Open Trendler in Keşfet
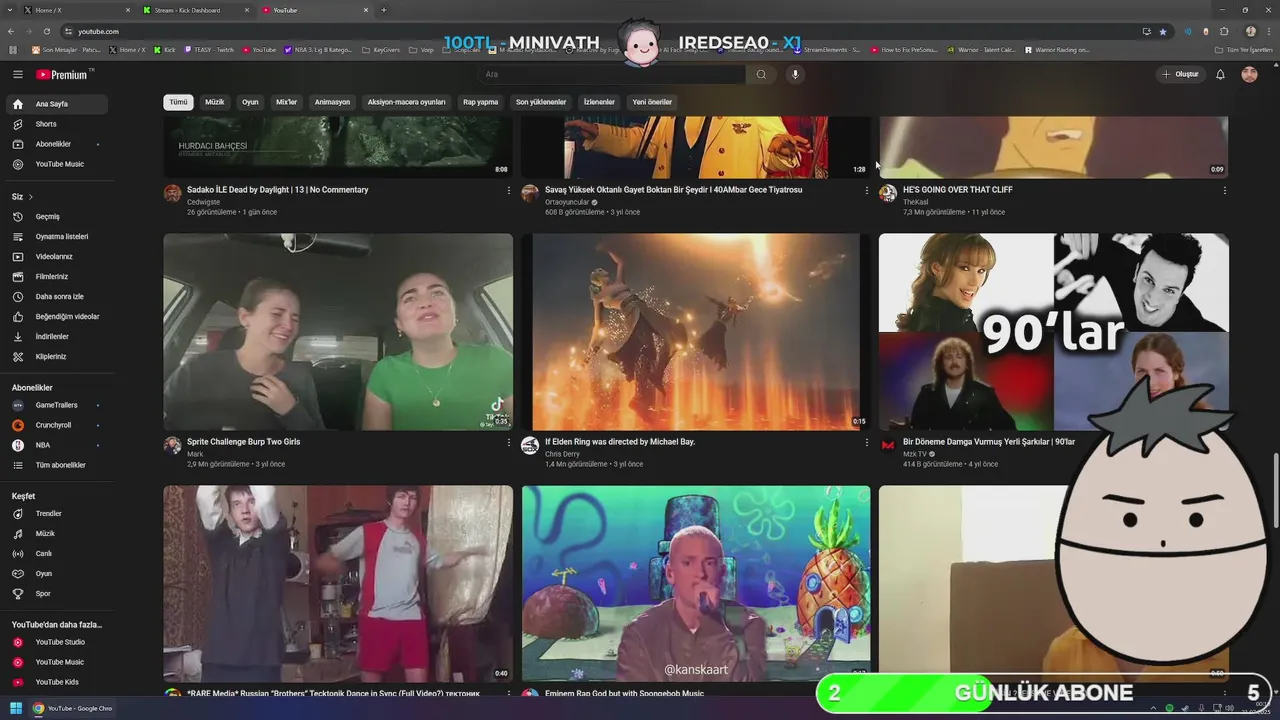Viewport: 1280px width, 720px height. coord(57,513)
